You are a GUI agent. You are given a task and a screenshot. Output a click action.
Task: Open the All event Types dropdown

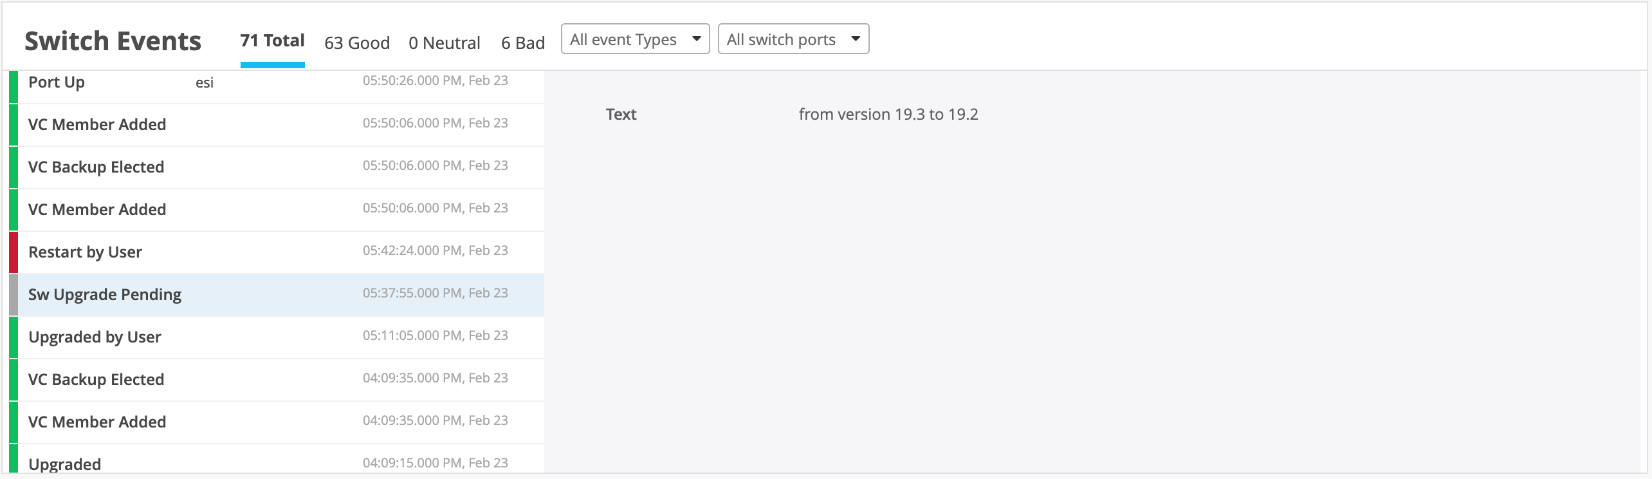pyautogui.click(x=635, y=39)
